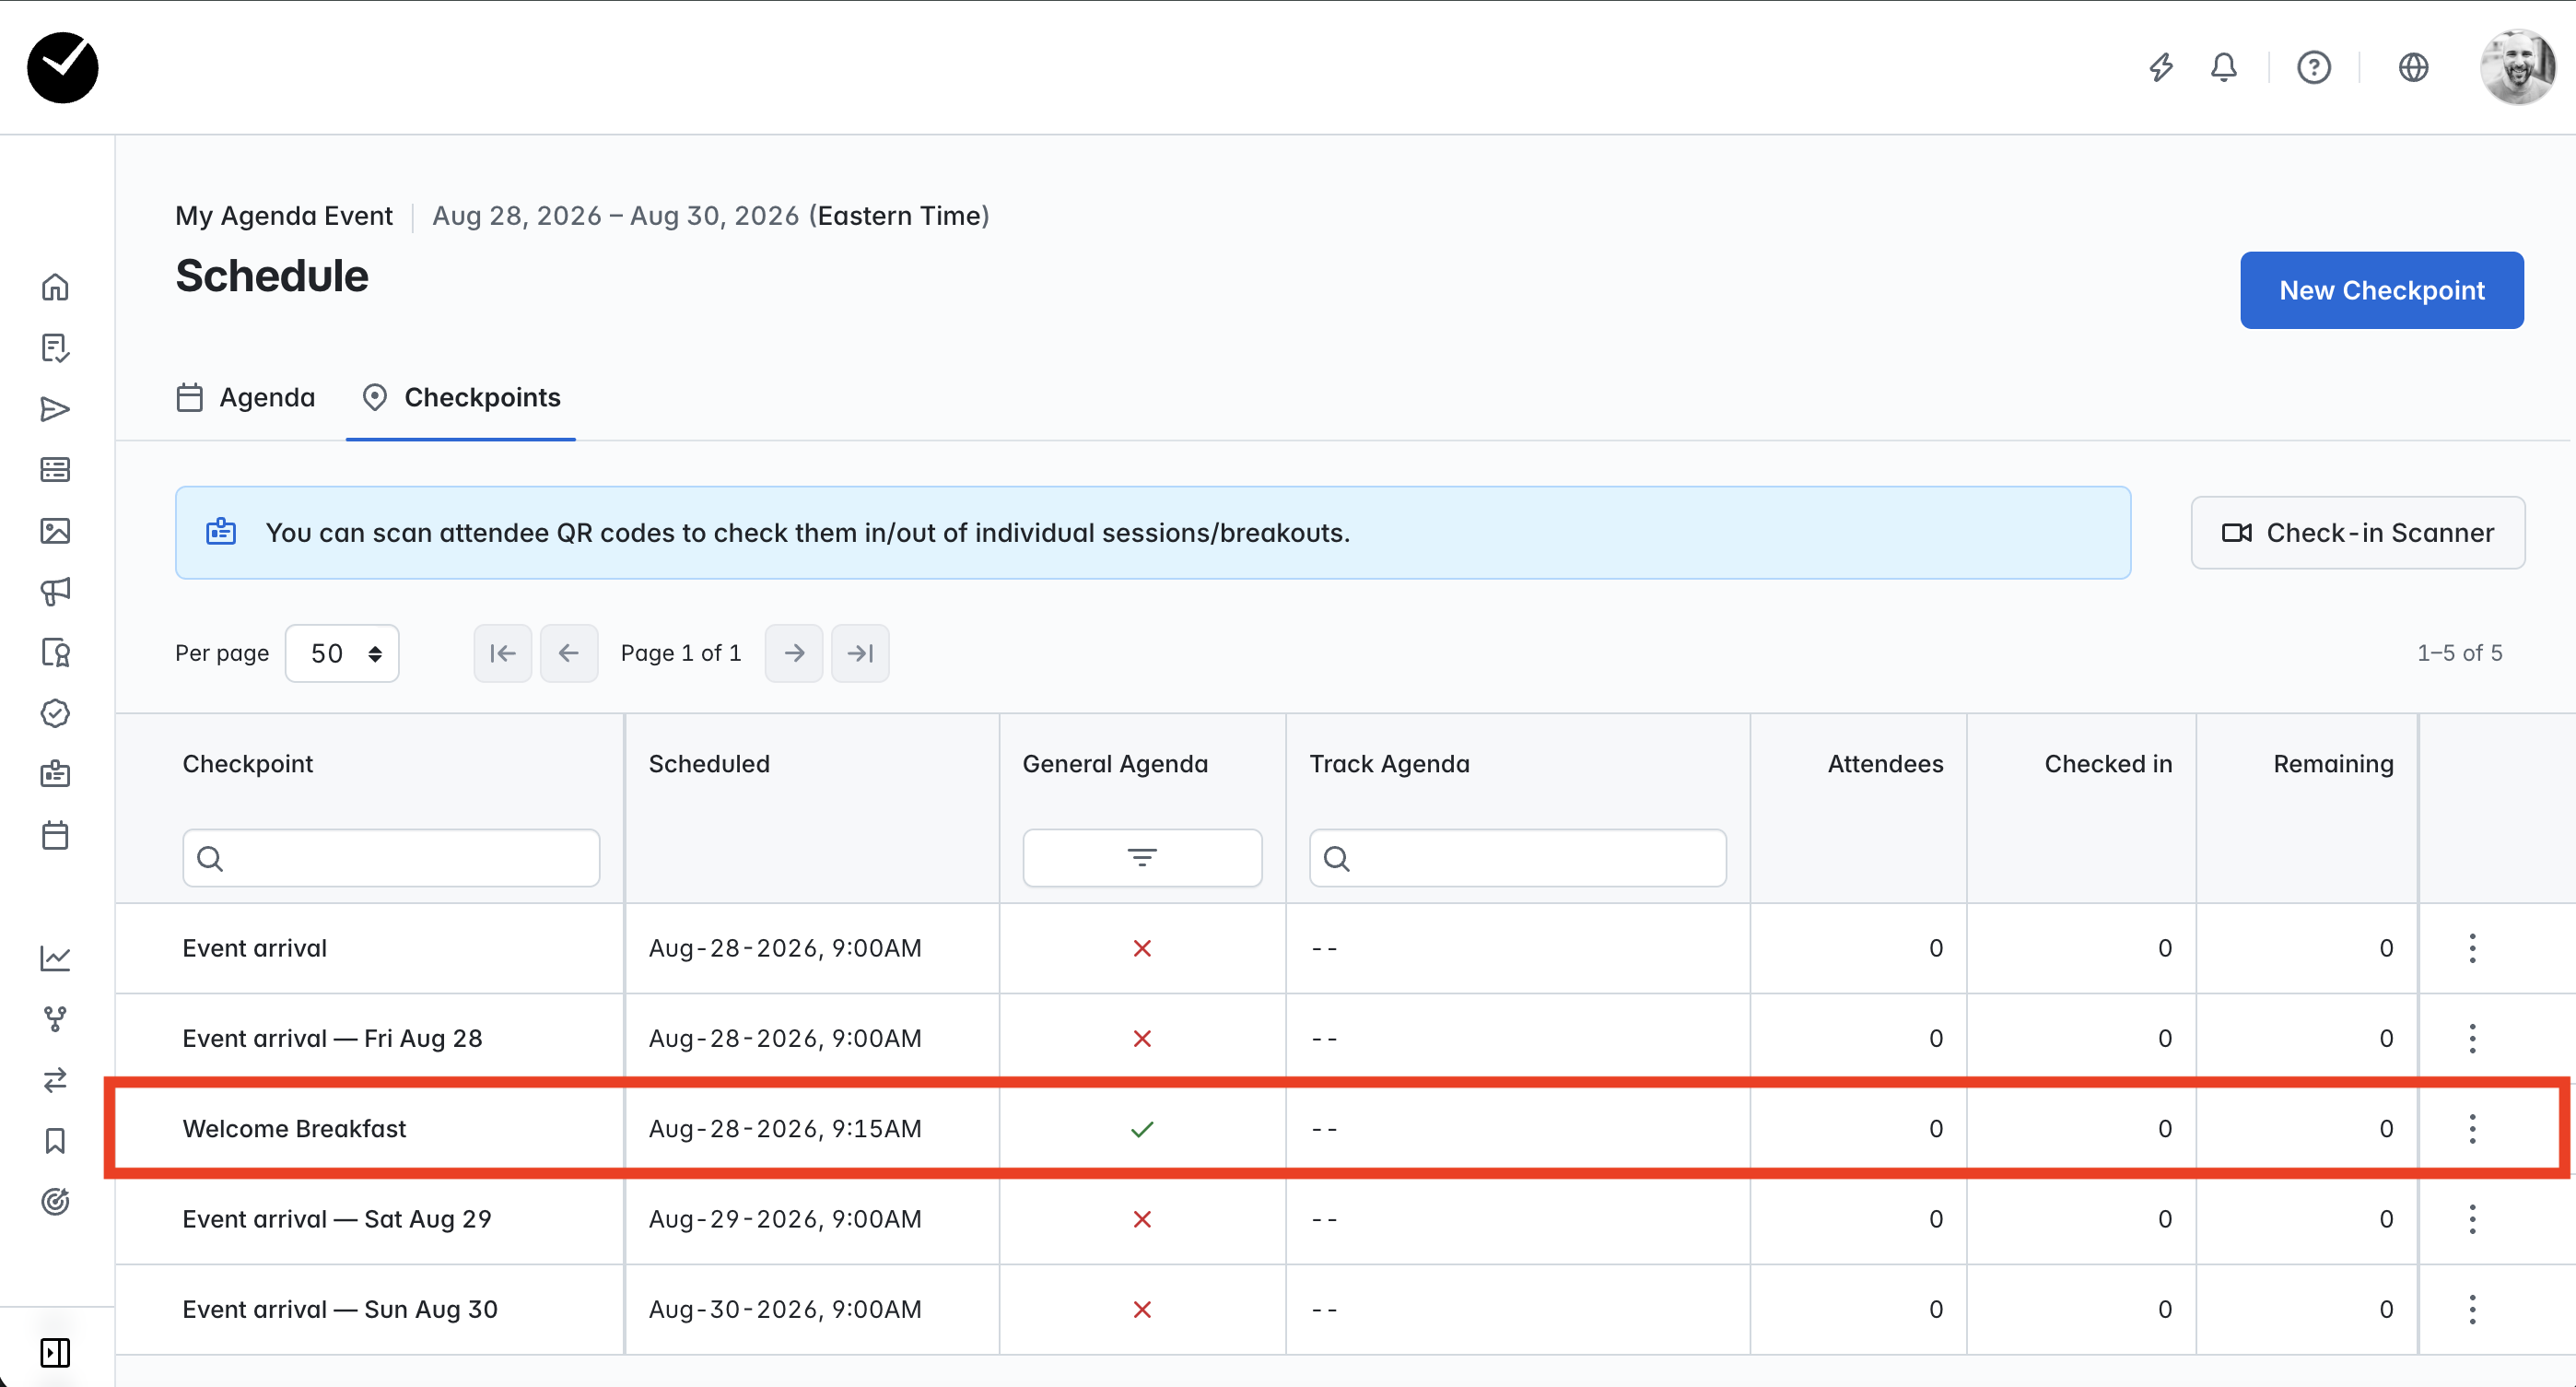Click the lightning bolt icon in header
This screenshot has width=2576, height=1387.
[x=2161, y=67]
